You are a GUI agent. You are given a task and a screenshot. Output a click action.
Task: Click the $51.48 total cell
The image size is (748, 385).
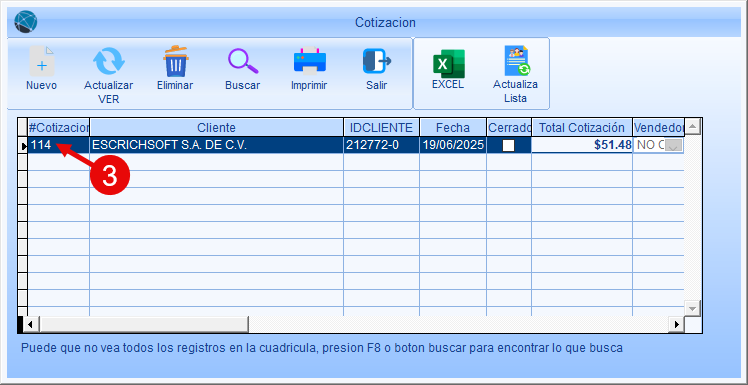tap(582, 145)
